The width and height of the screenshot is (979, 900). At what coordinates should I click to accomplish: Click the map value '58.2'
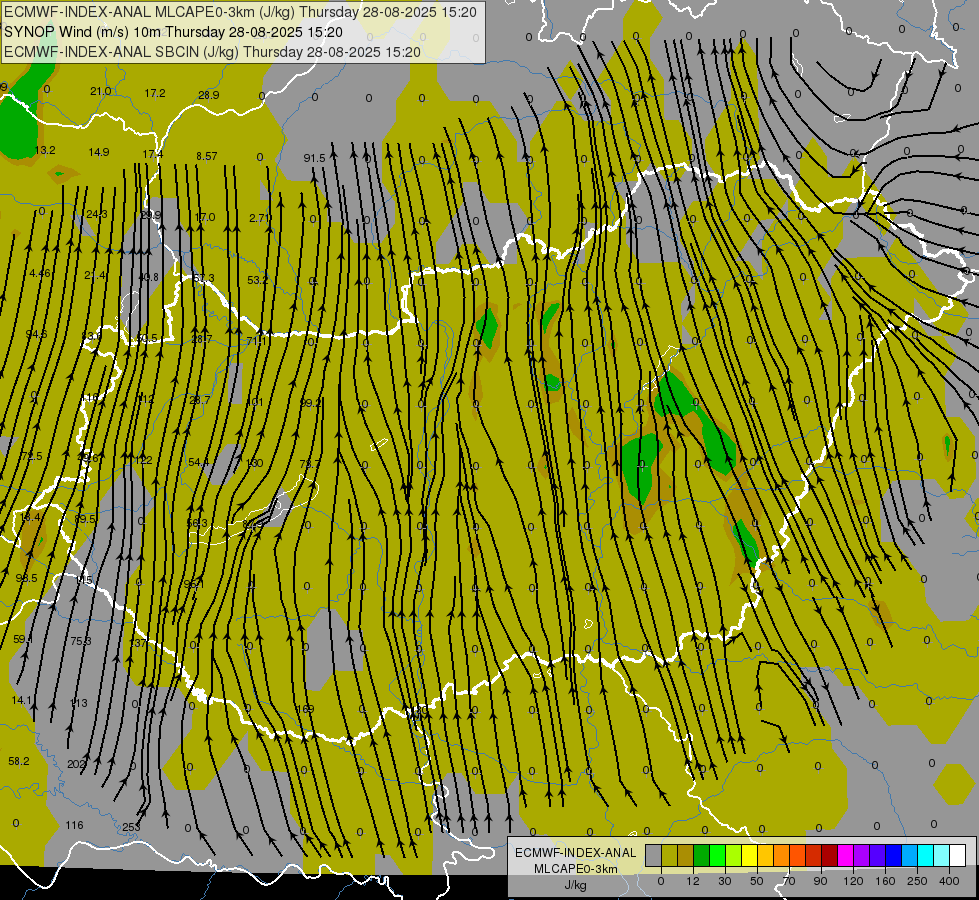(x=19, y=761)
